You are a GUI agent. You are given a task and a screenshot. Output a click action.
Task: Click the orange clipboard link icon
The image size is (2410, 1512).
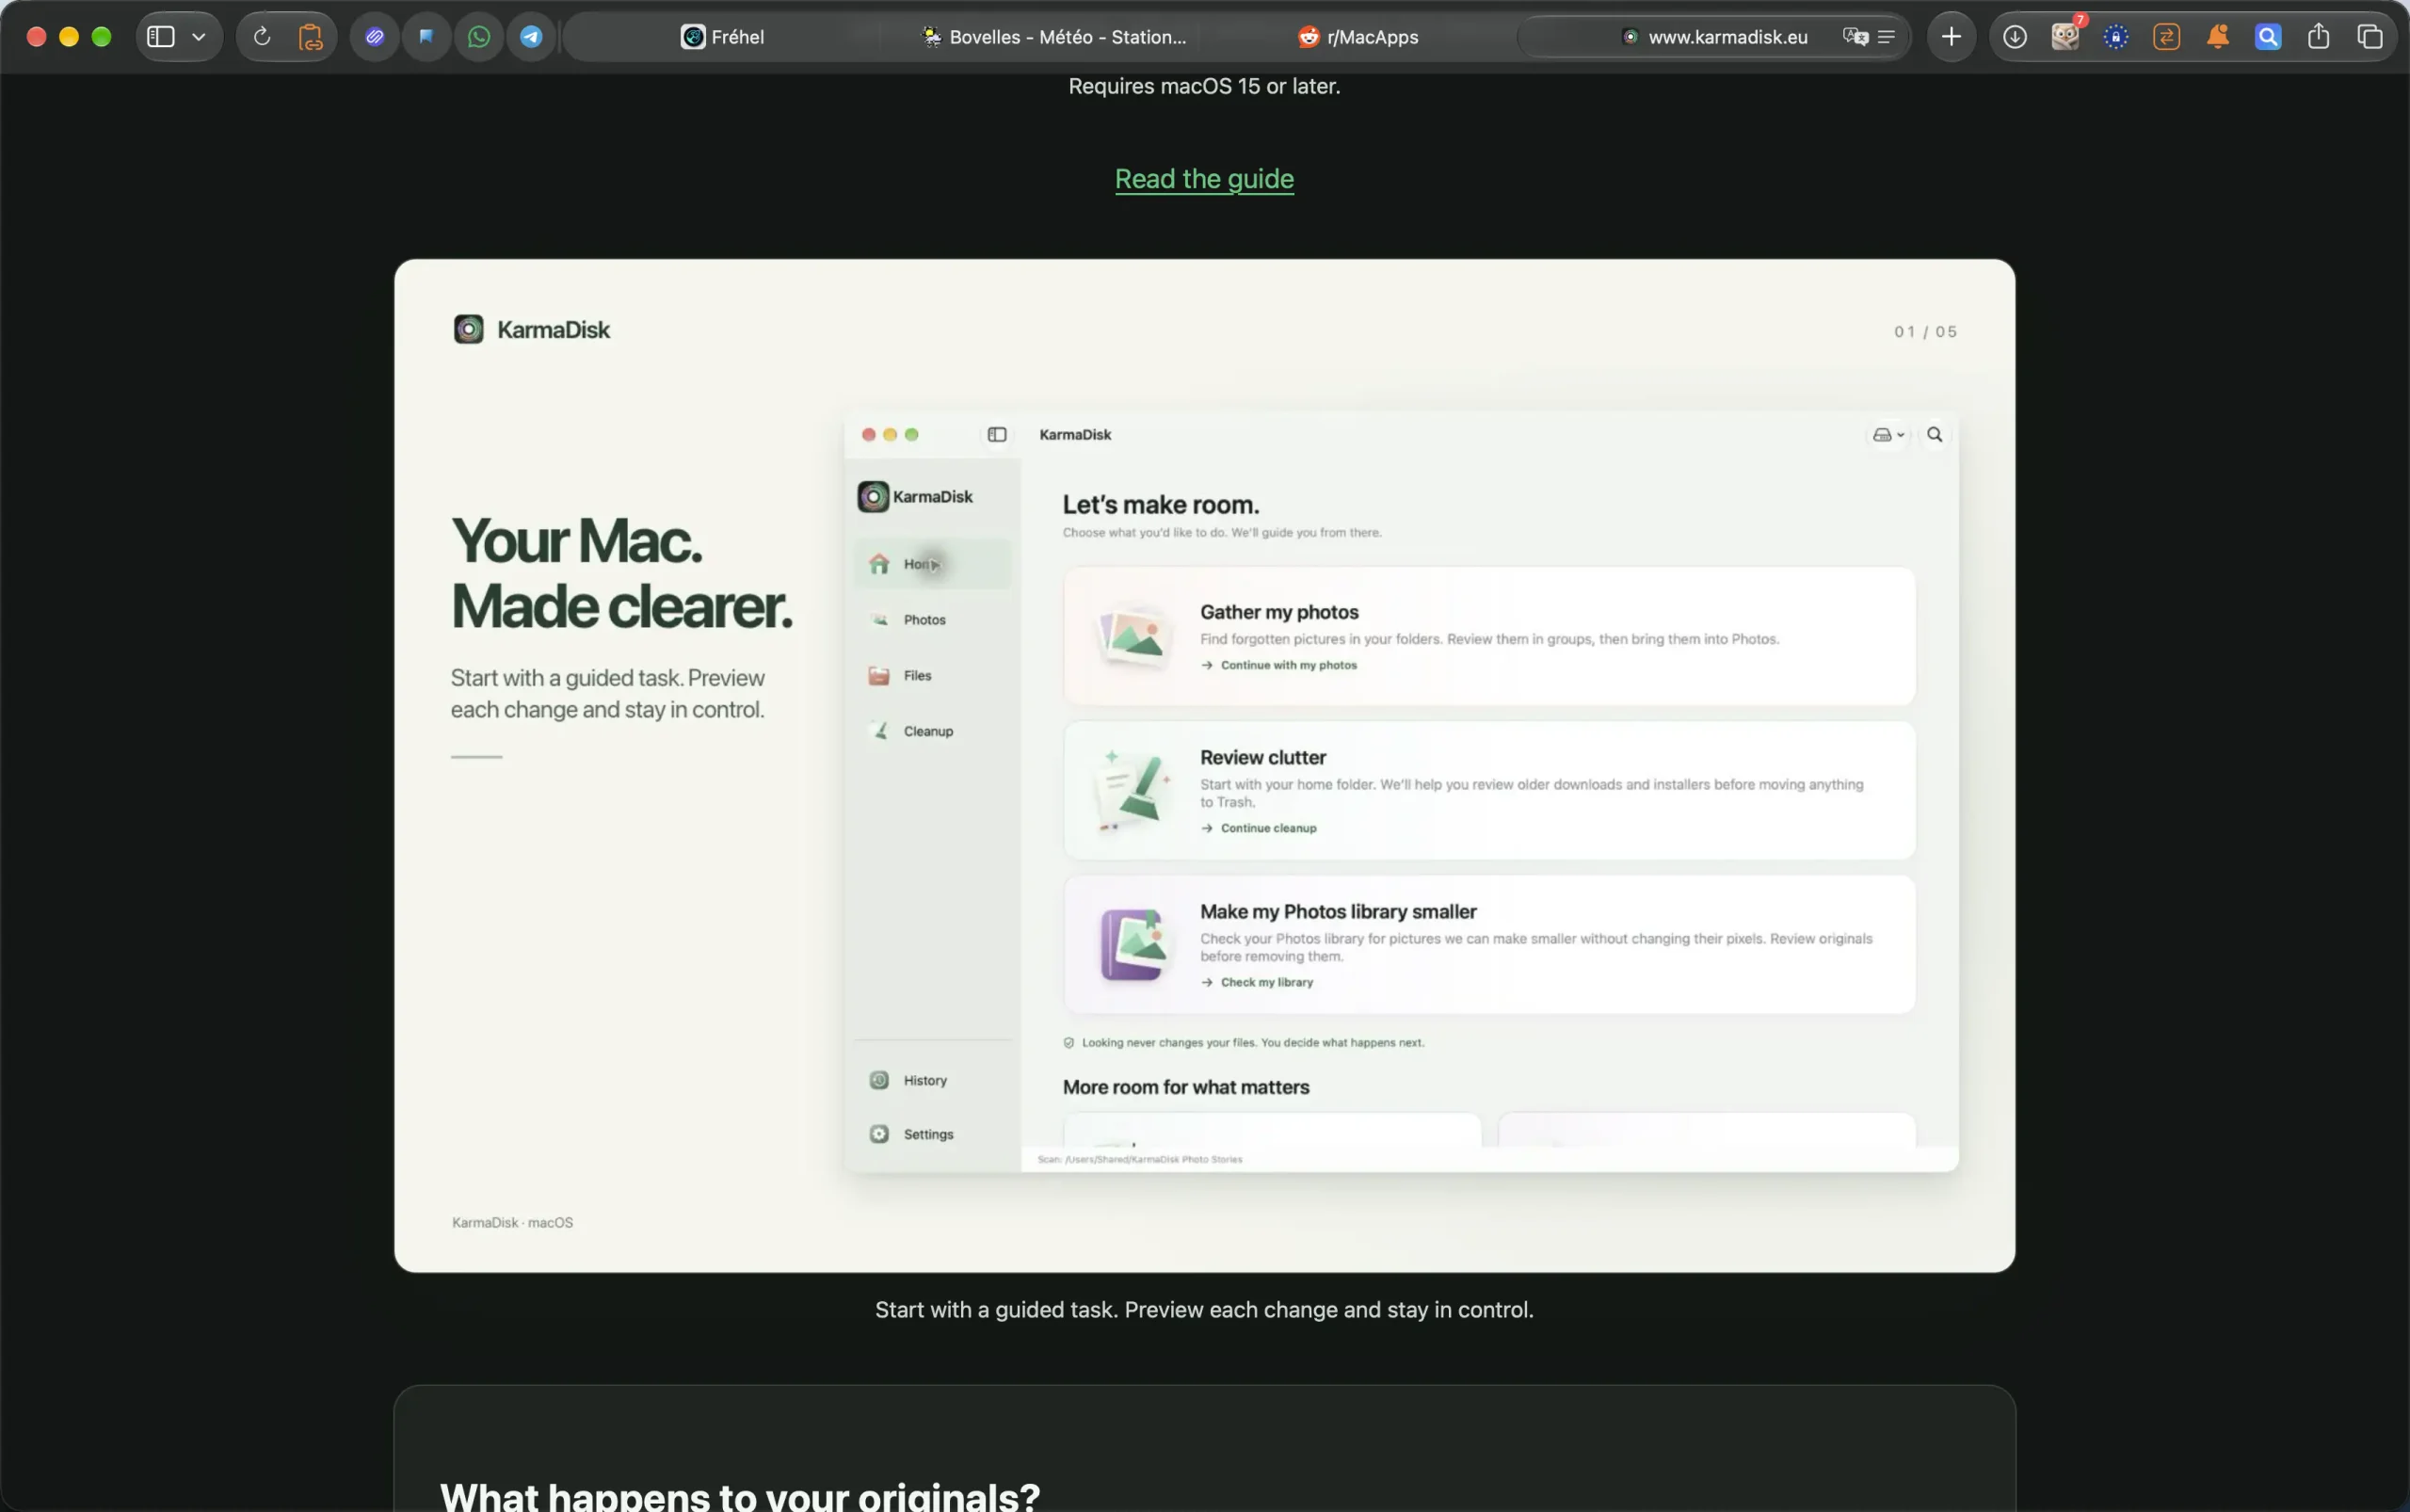(311, 37)
